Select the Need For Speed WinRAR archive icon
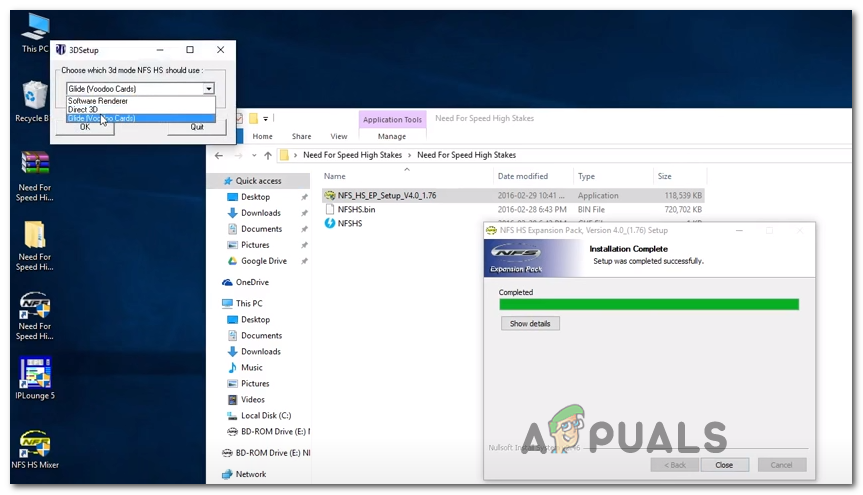The height and width of the screenshot is (495, 863). (x=35, y=176)
